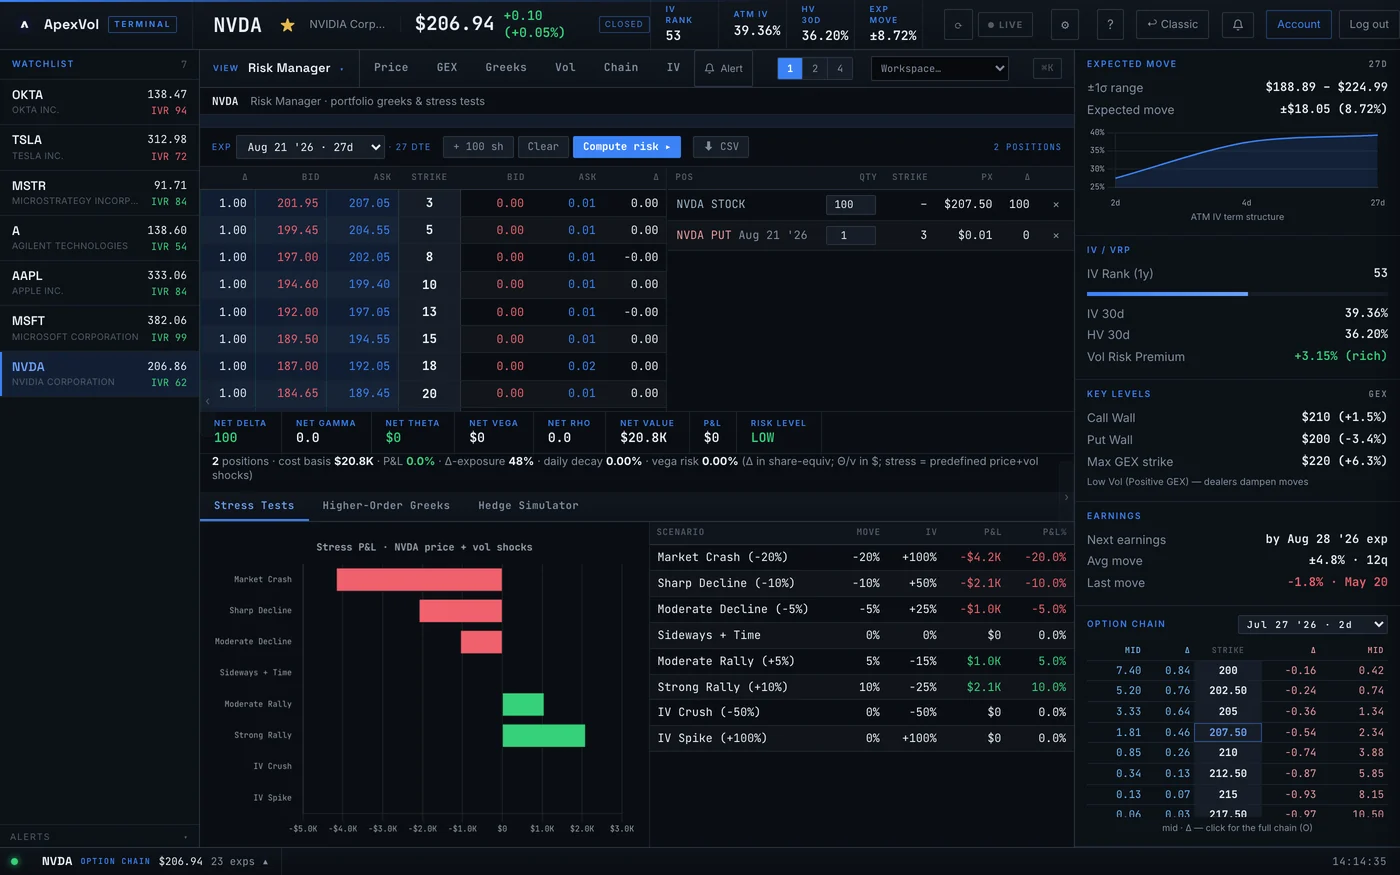Screen dimensions: 1400x875
Task: Edit the NVDA PUT quantity field
Action: (x=850, y=236)
